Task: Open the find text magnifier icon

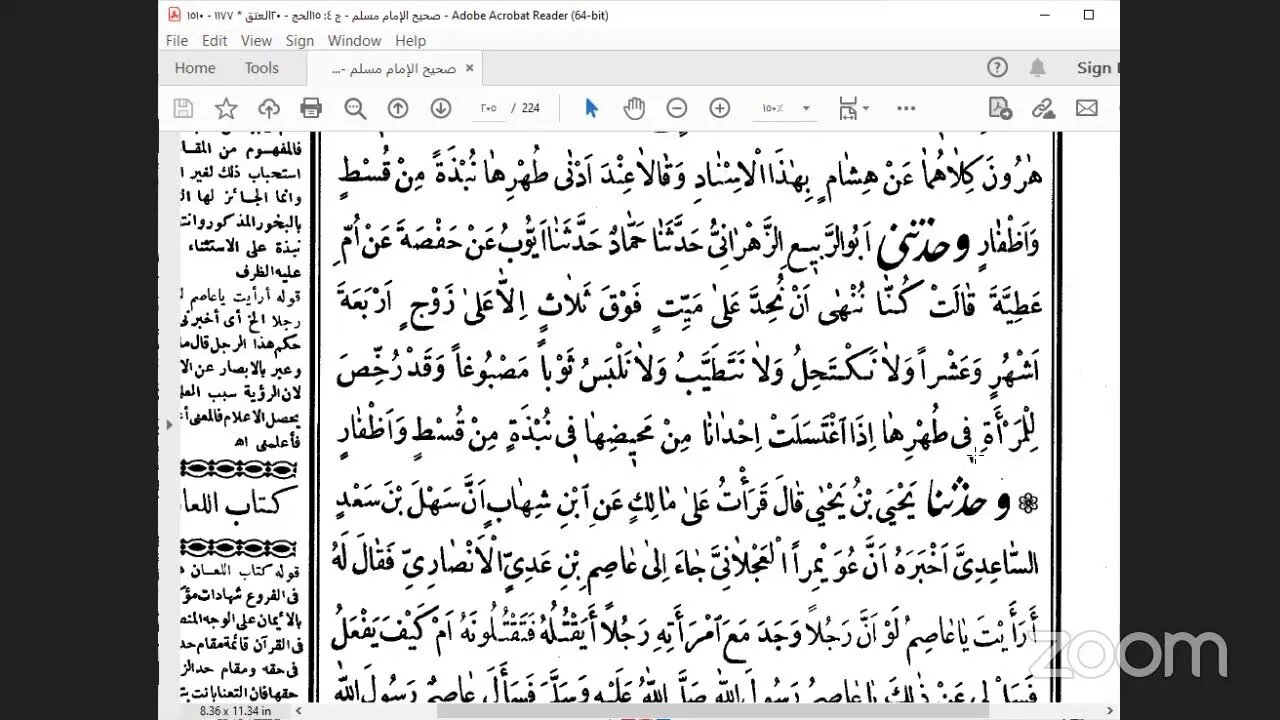Action: coord(355,108)
